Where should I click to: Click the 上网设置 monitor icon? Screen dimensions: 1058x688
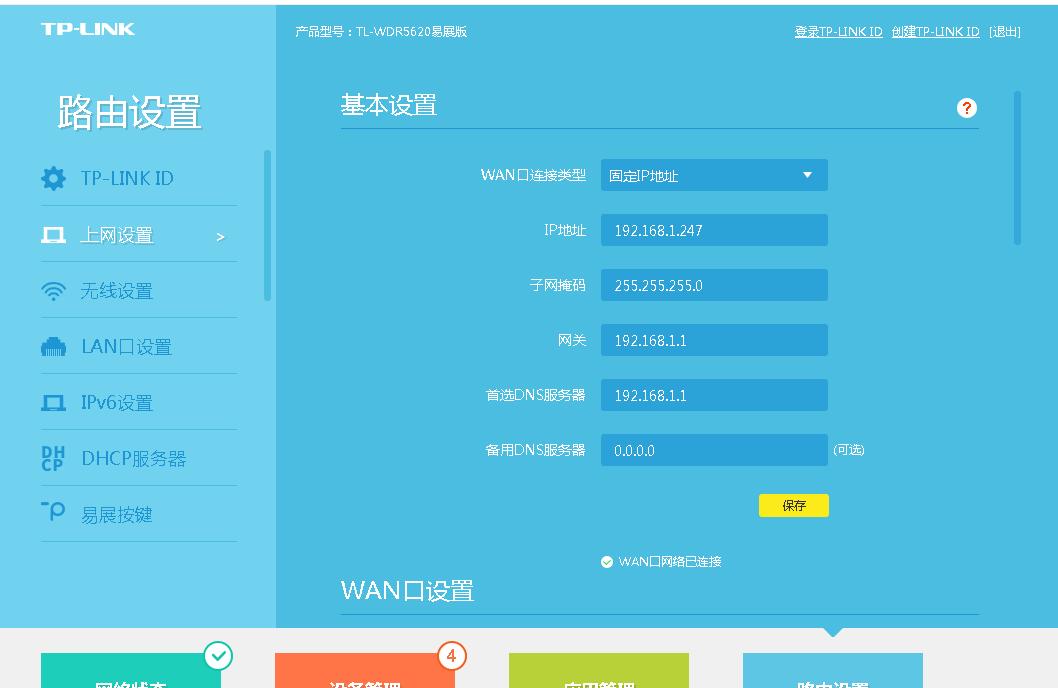[x=52, y=234]
